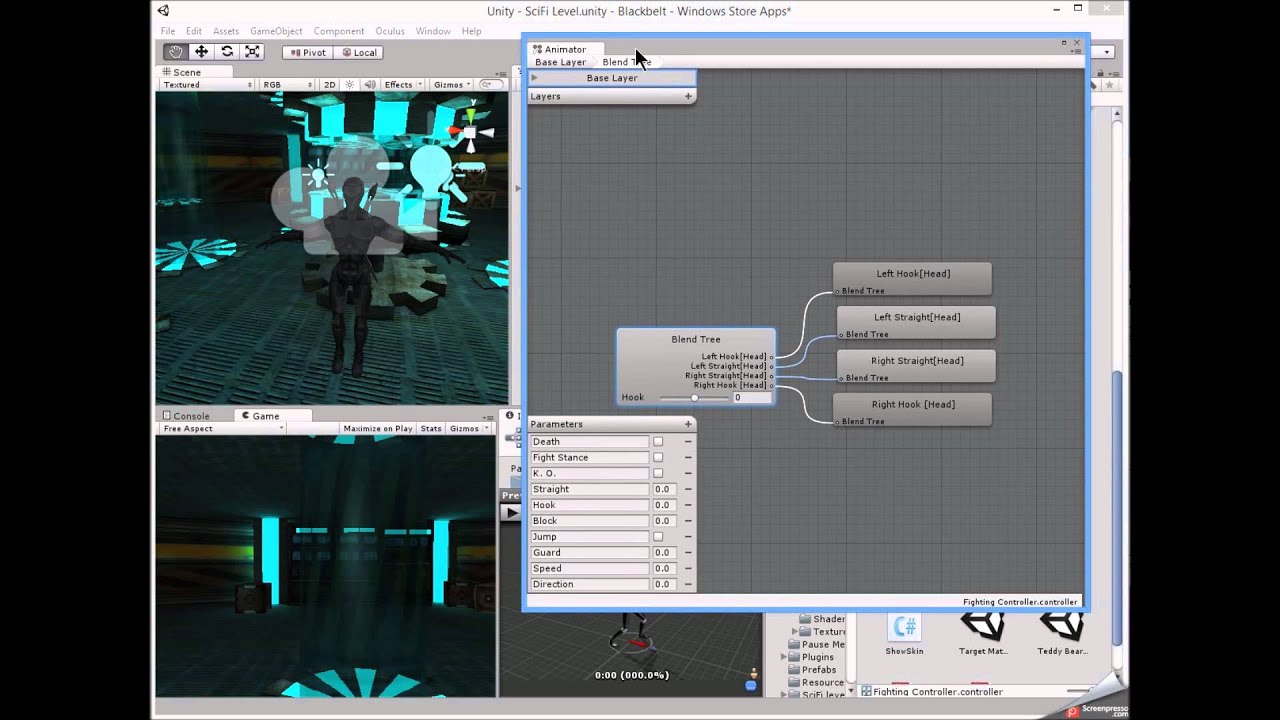
Task: Toggle the Death parameter checkbox
Action: [x=658, y=441]
